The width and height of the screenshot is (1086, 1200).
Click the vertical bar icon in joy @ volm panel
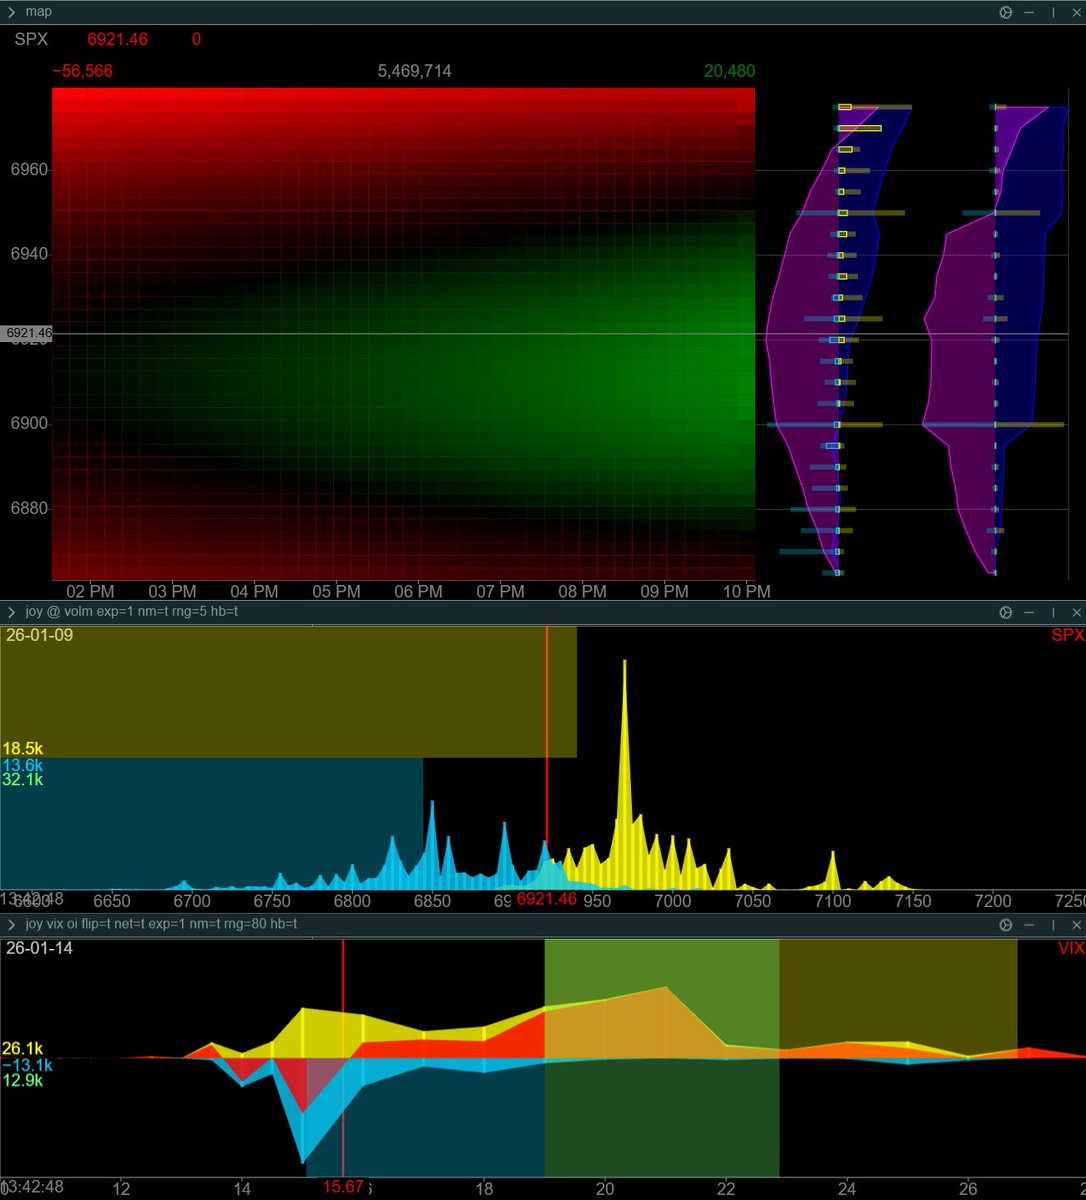[x=1053, y=612]
